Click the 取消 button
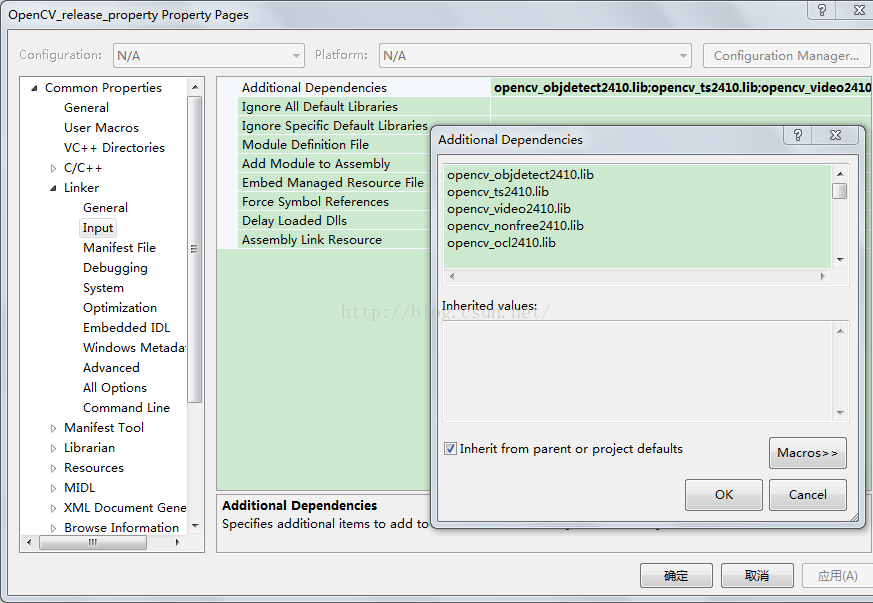The height and width of the screenshot is (603, 873). (757, 576)
